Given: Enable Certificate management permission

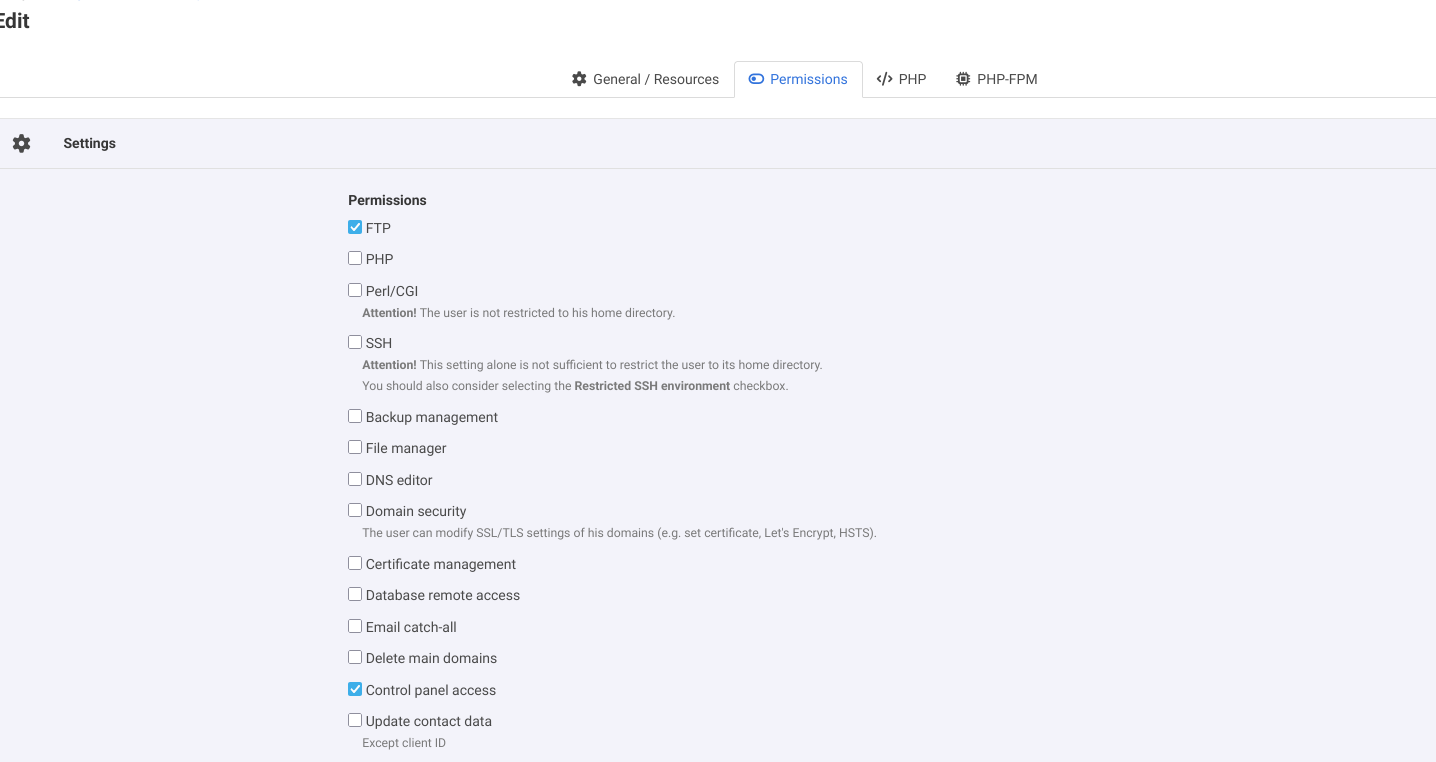Looking at the screenshot, I should coord(355,563).
